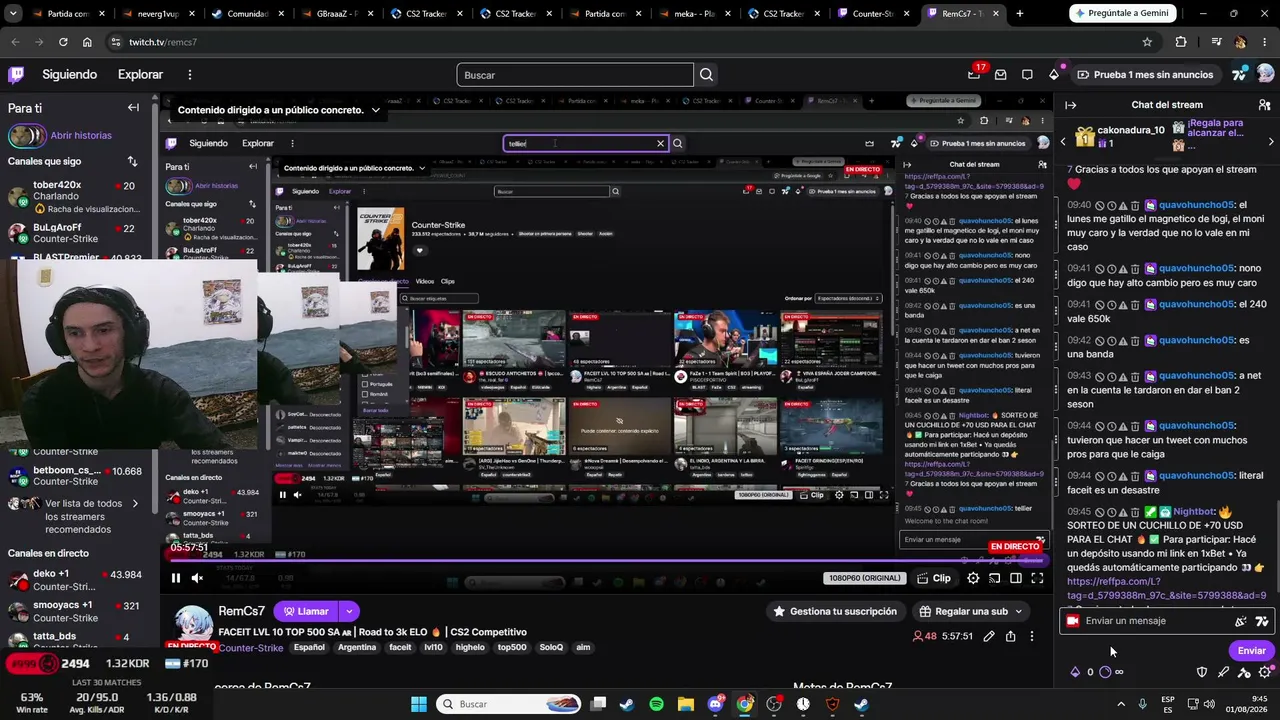Viewport: 1280px width, 720px height.
Task: Toggle fullscreen on the video player
Action: coord(1037,578)
